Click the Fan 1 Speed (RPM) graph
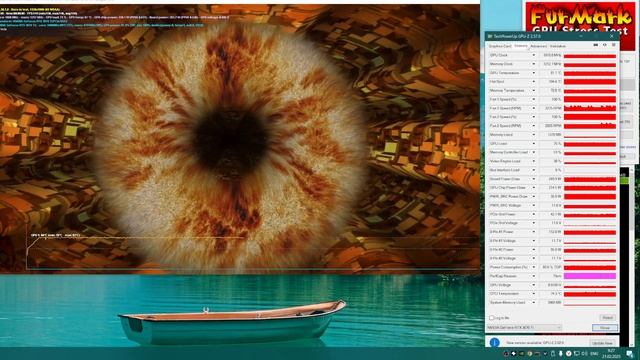The width and height of the screenshot is (640, 360). (590, 108)
